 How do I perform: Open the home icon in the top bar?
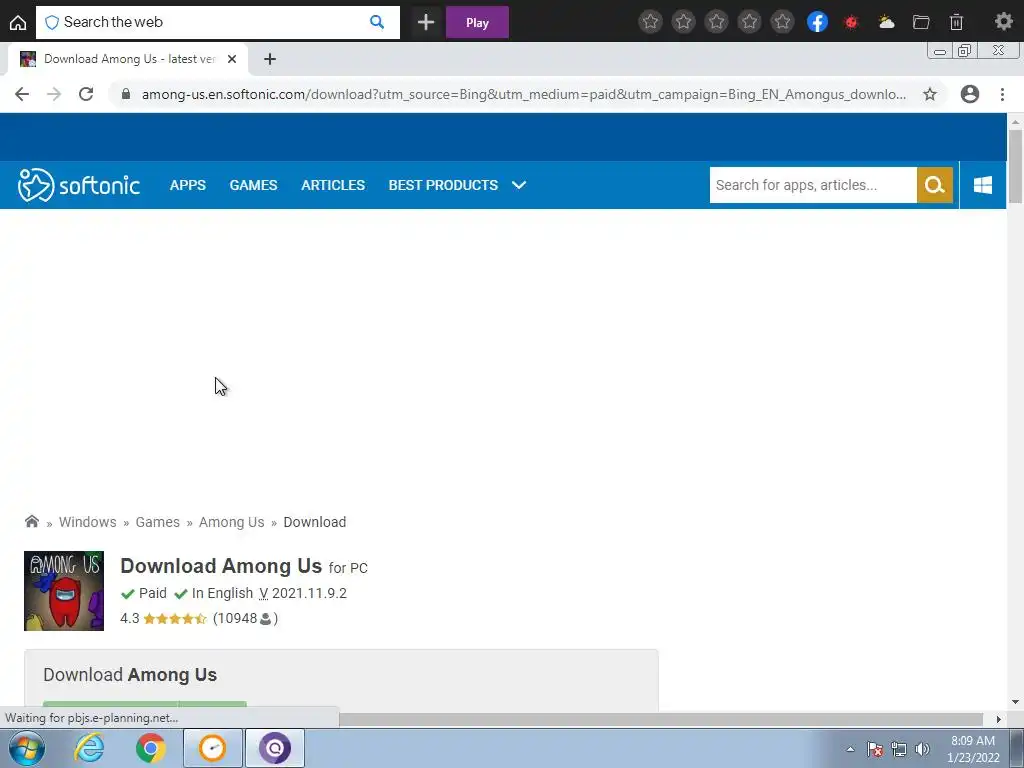click(18, 22)
